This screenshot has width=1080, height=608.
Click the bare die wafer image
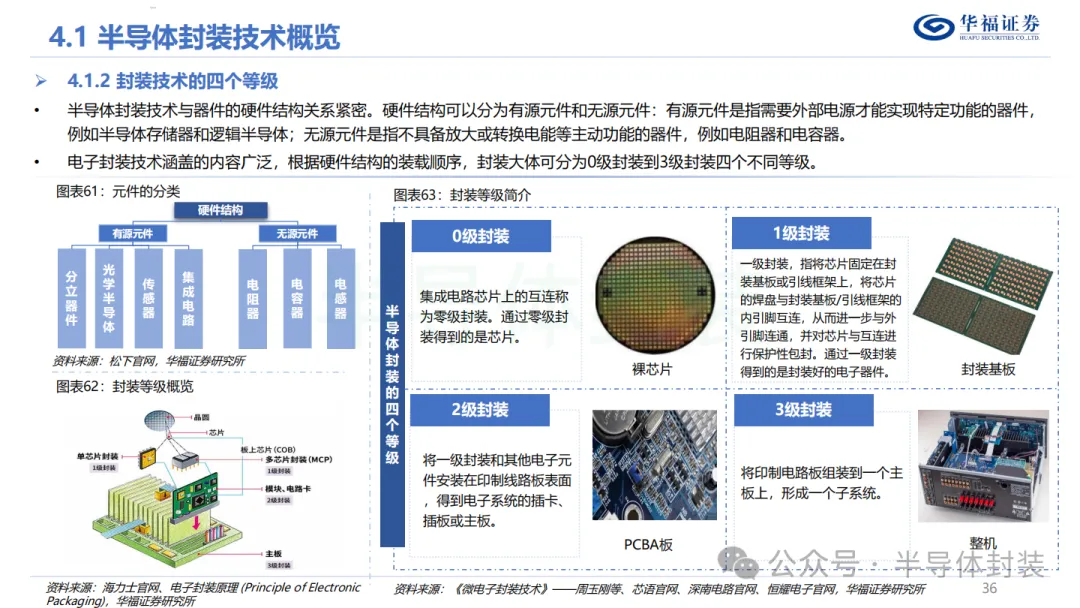[x=654, y=295]
